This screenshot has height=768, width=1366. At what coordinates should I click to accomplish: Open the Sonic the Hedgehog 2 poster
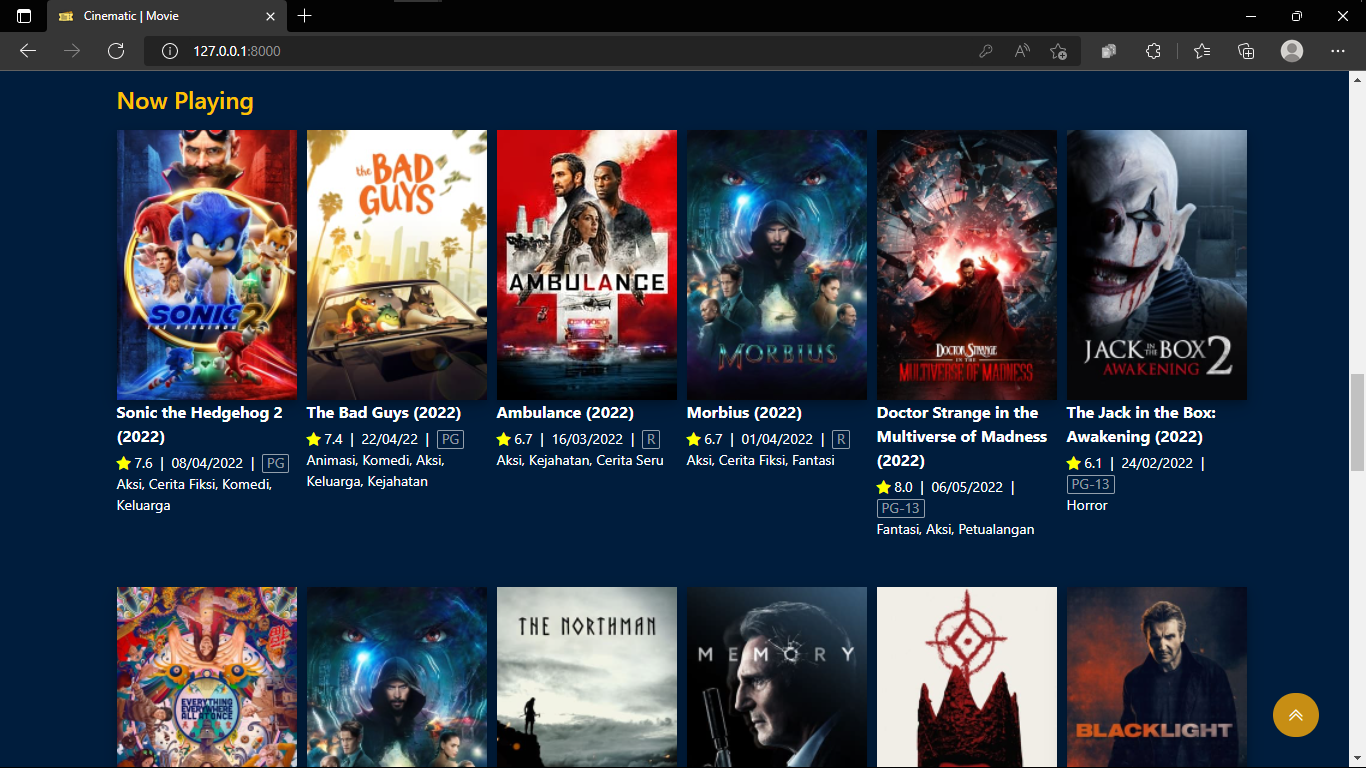207,265
